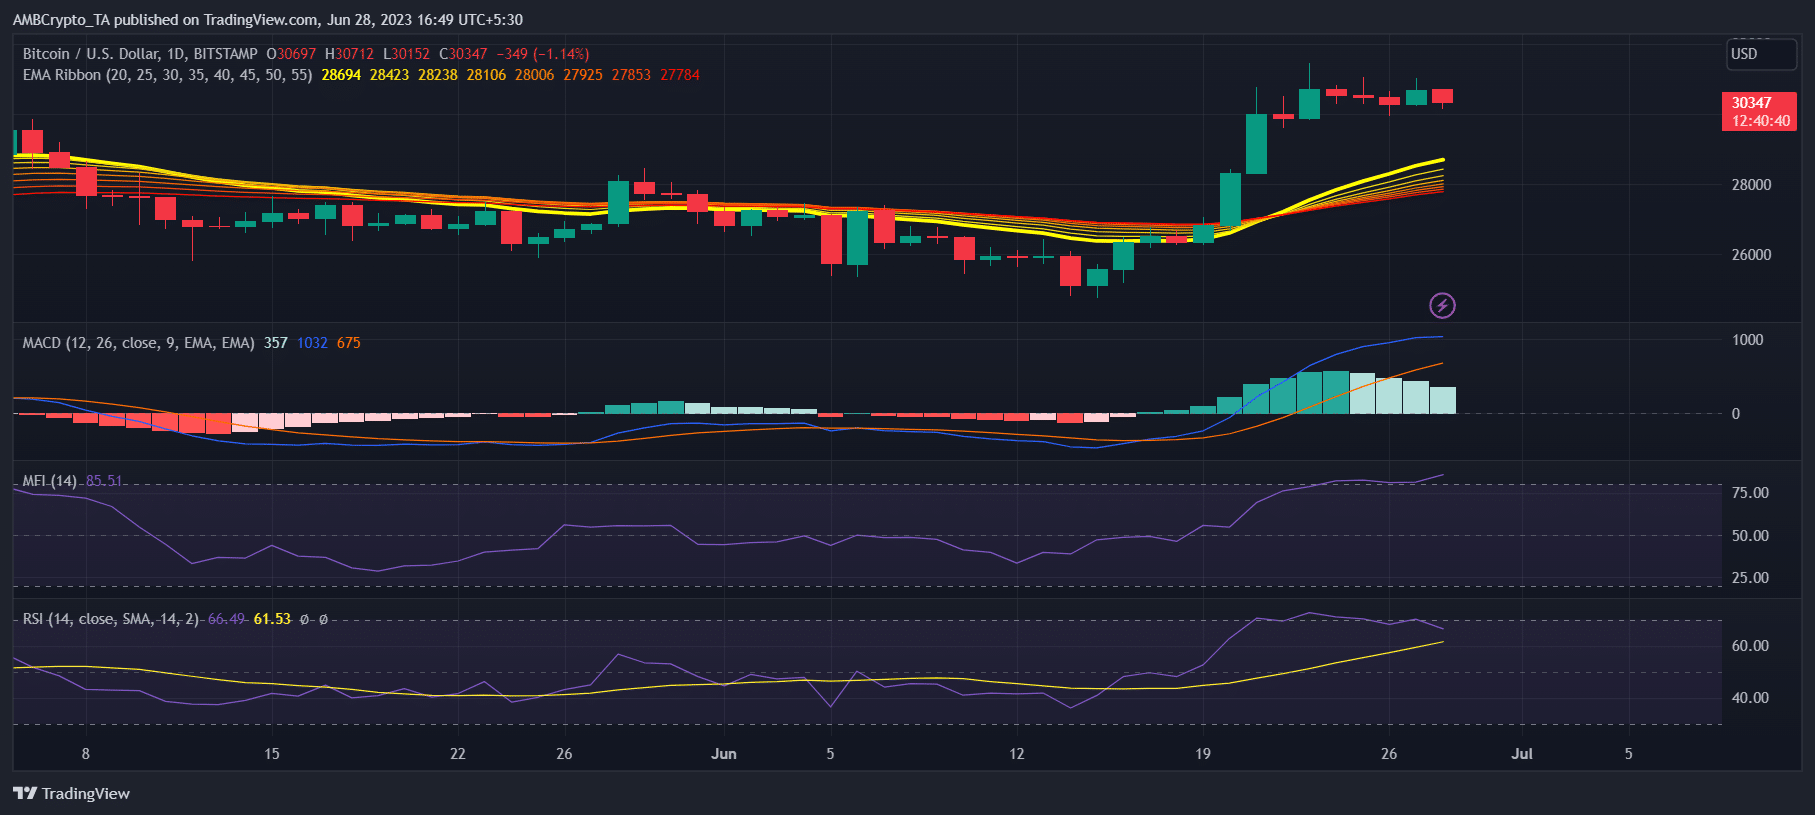1815x815 pixels.
Task: Click the EMA Ribbon indicator legend
Action: [x=167, y=75]
